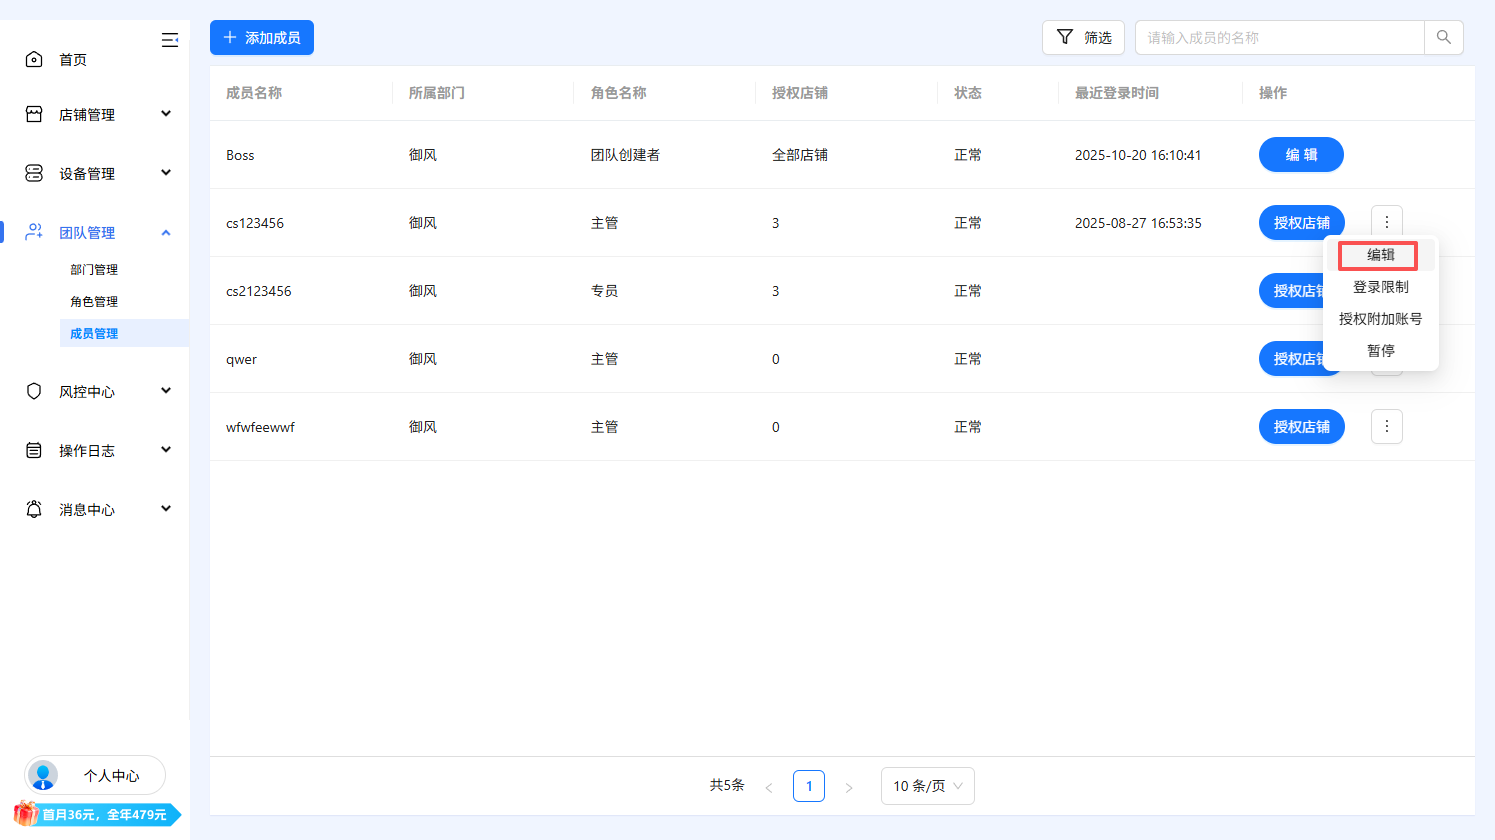Click the 授权店铺 button for wfwfeewwf
The height and width of the screenshot is (840, 1495).
(1301, 426)
